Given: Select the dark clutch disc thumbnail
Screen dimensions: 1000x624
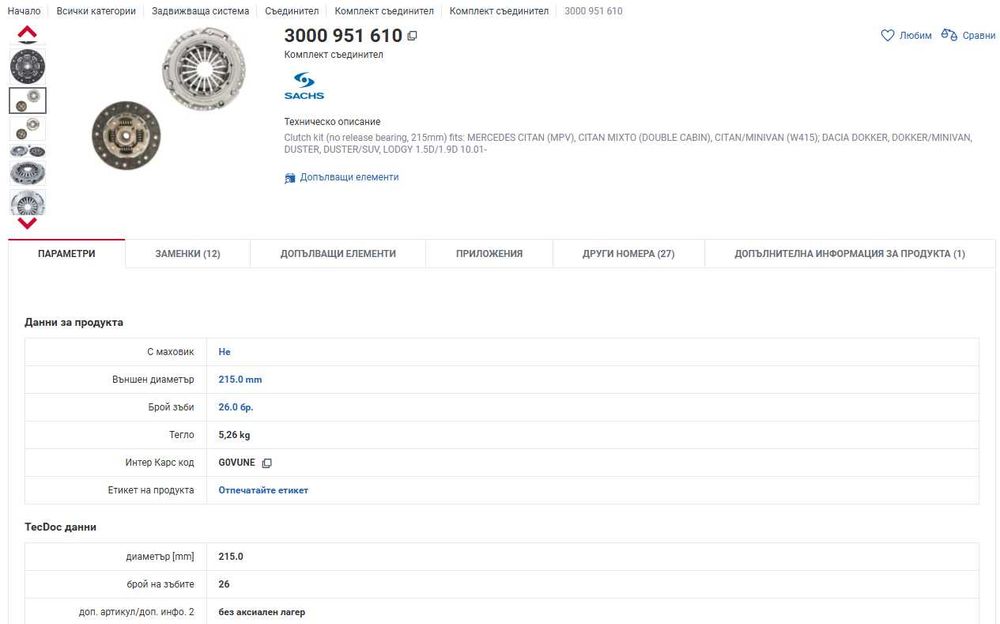Looking at the screenshot, I should point(27,66).
